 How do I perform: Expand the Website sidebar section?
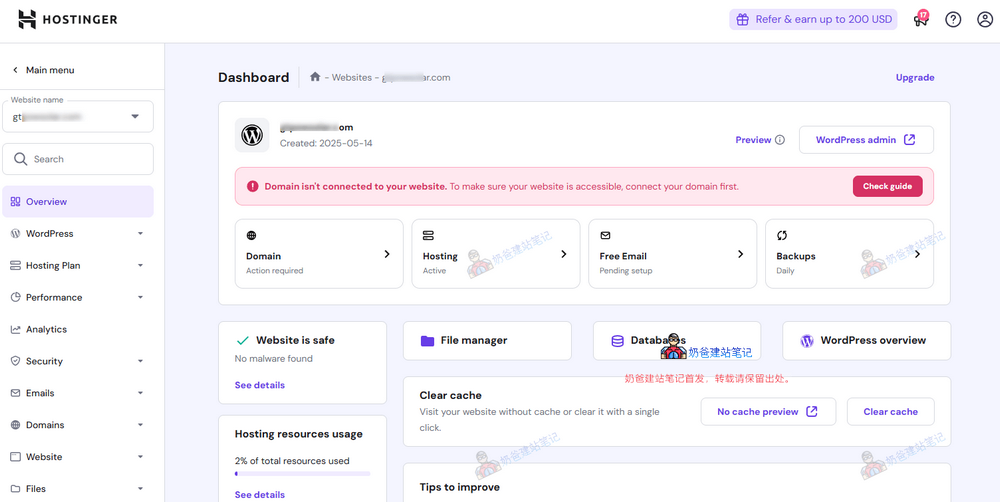(140, 457)
